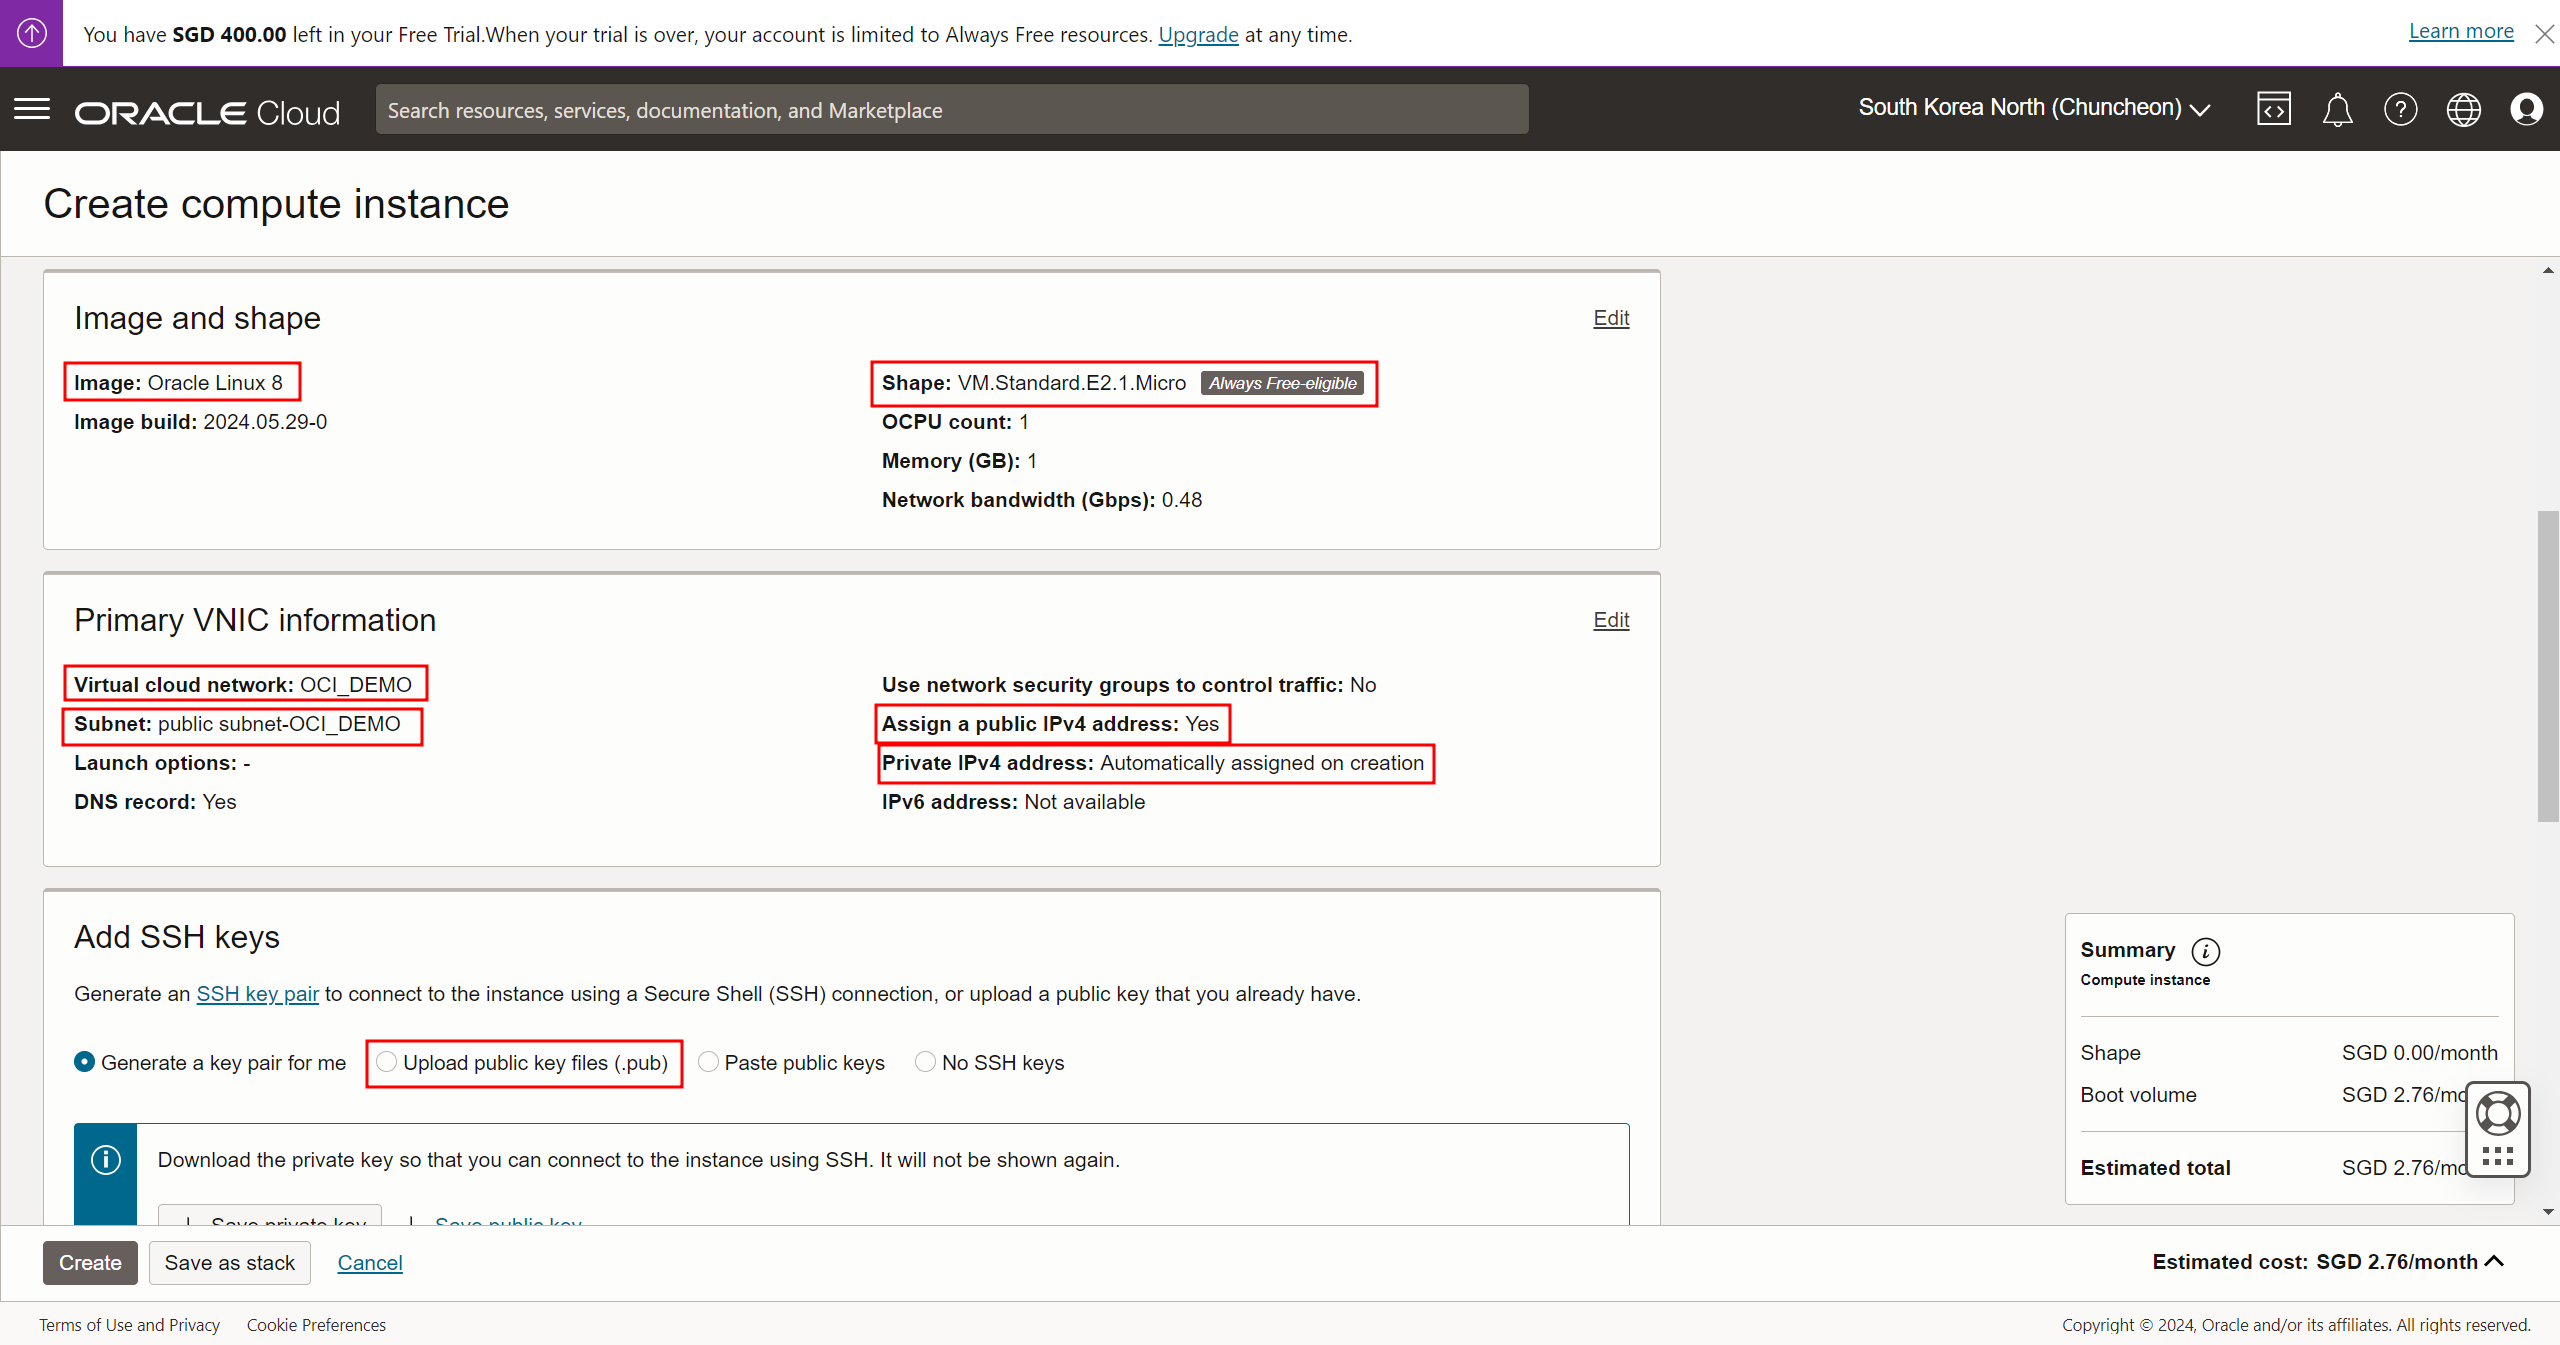Screen dimensions: 2560x1345
Task: Open the announcements bell icon
Action: click(2337, 109)
